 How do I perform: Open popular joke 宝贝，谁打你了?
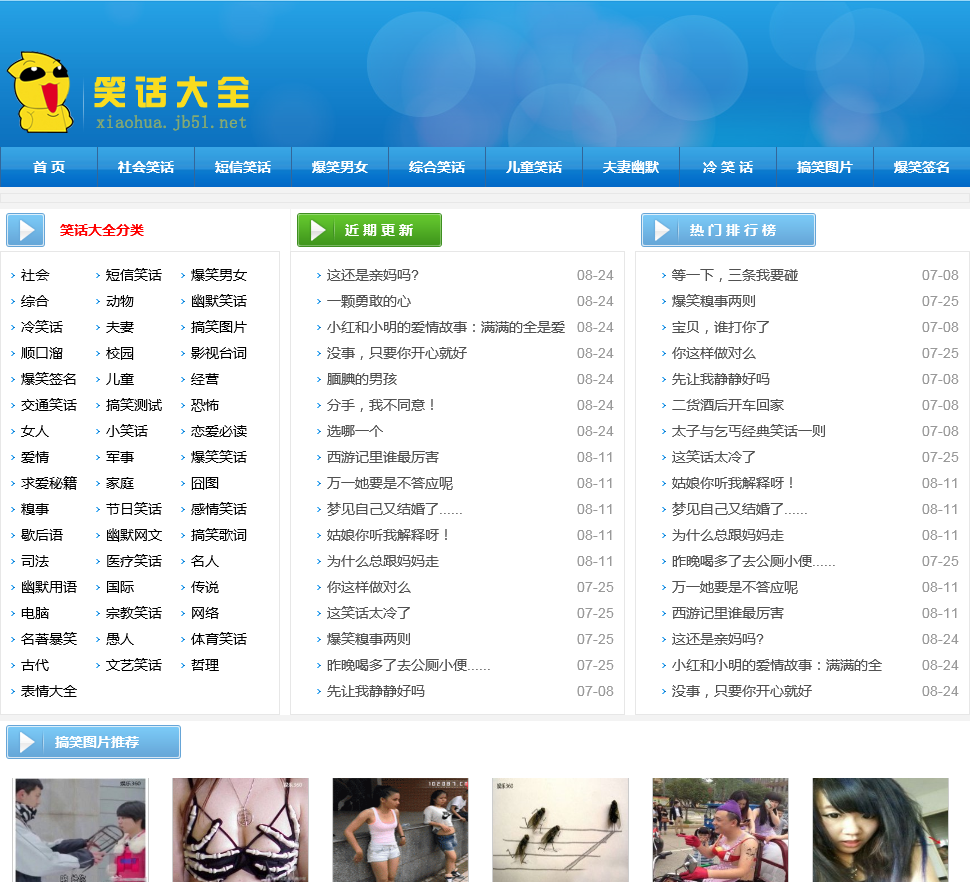pos(721,327)
